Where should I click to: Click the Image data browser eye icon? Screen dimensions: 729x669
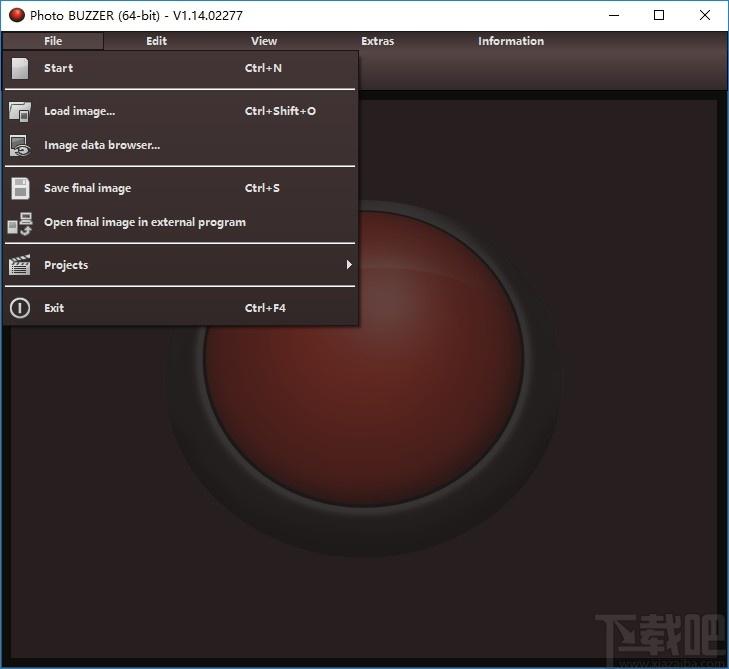pyautogui.click(x=20, y=146)
